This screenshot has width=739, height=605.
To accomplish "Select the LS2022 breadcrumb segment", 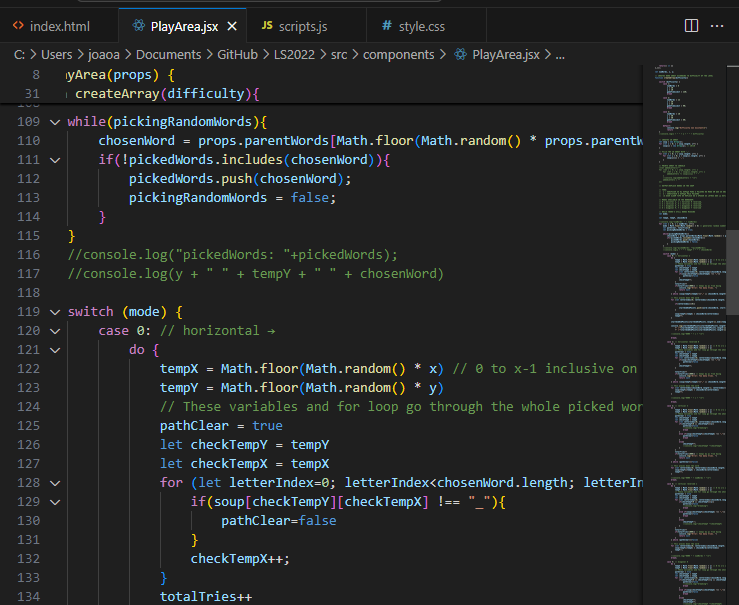I will pos(294,55).
